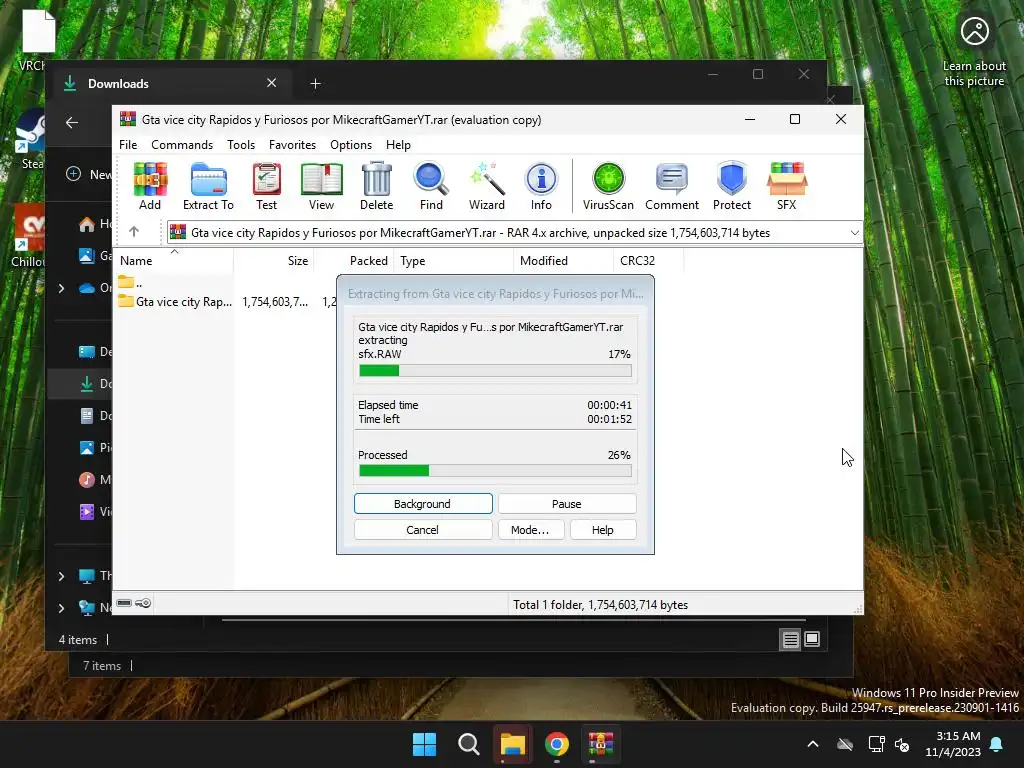Screen dimensions: 1024x768
Task: Create SFX archive via SFX icon
Action: point(786,186)
